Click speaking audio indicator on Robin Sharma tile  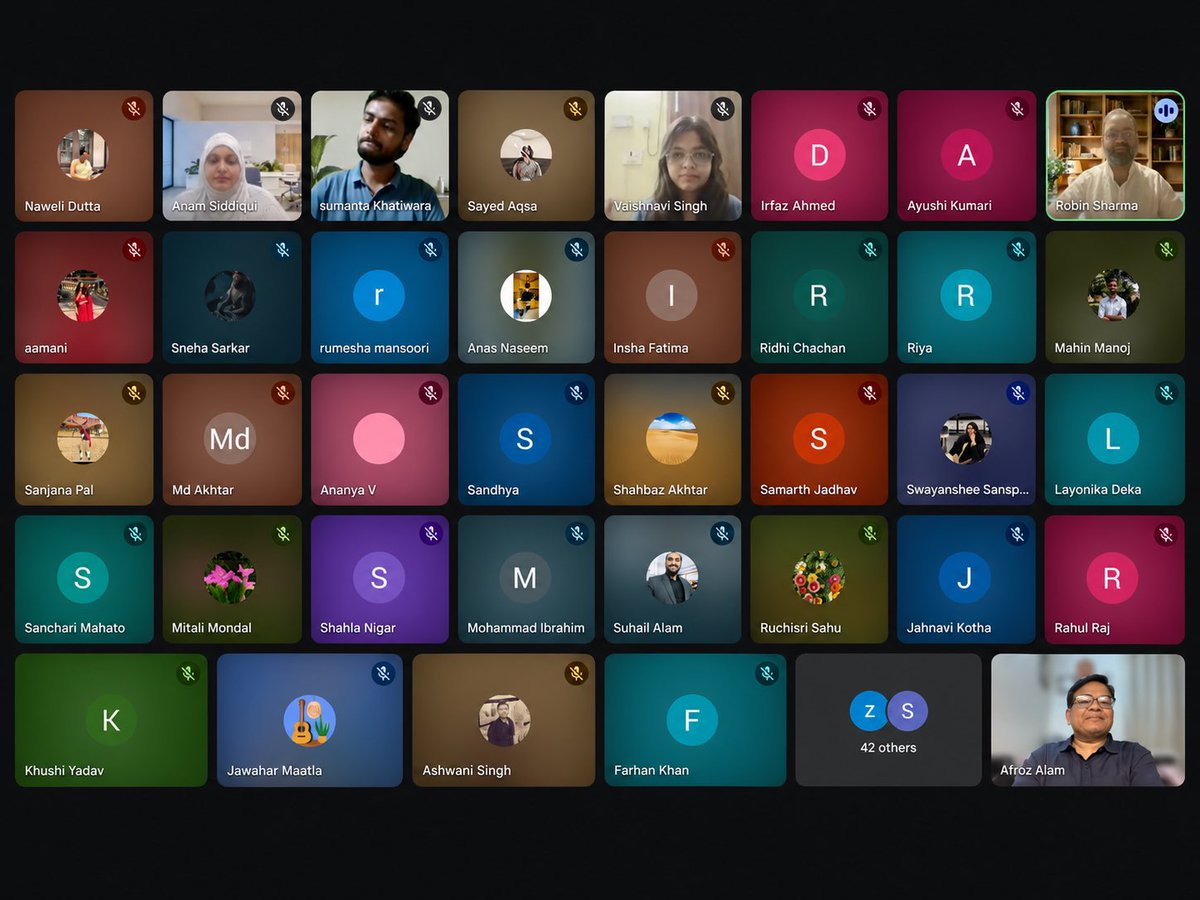pos(1166,109)
